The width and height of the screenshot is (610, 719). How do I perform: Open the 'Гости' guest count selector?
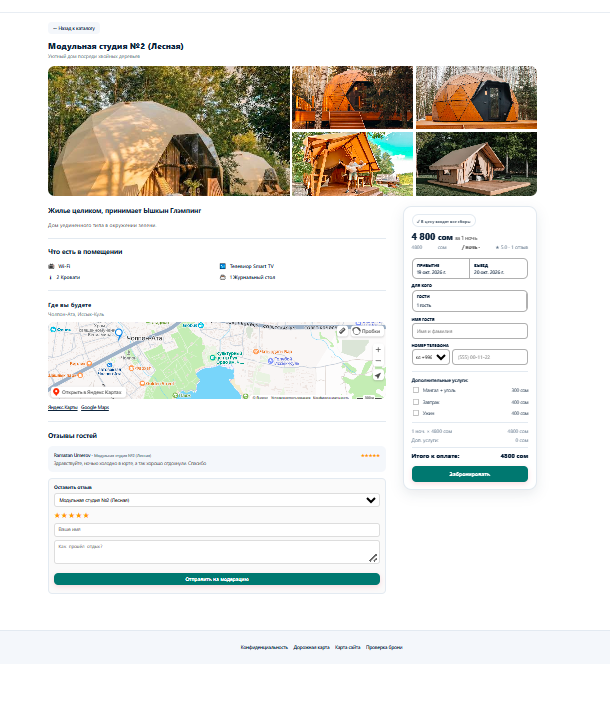pyautogui.click(x=470, y=301)
